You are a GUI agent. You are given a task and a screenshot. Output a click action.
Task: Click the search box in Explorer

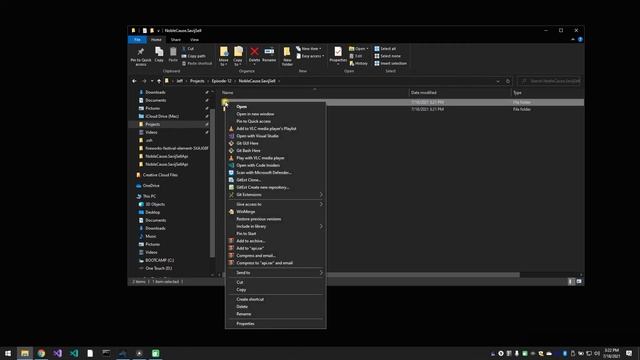click(x=549, y=81)
